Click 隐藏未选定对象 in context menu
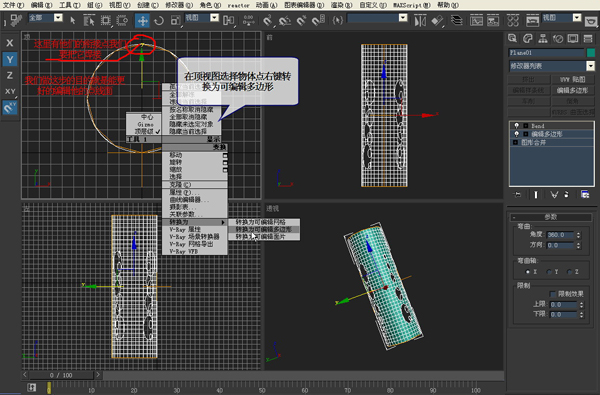 (191, 124)
